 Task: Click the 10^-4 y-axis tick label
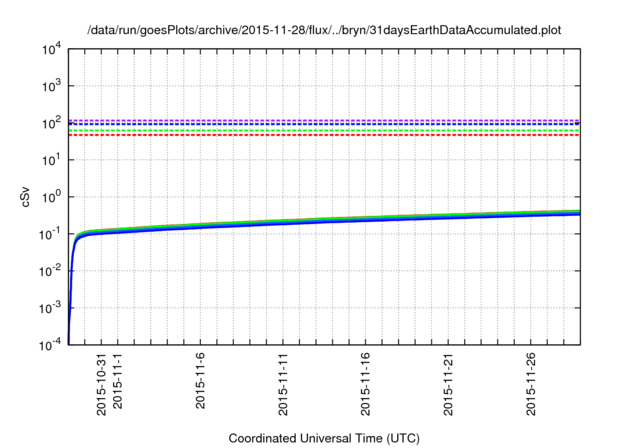click(x=50, y=345)
